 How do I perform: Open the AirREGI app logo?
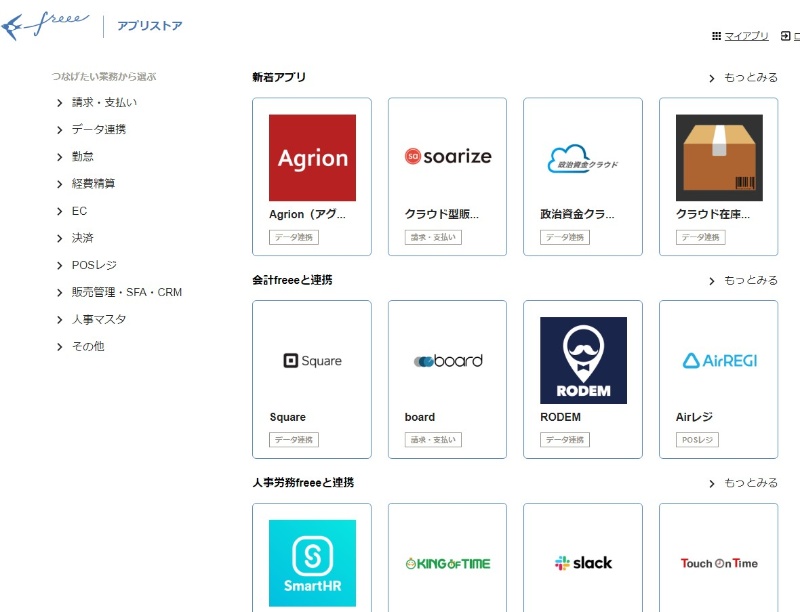coord(718,361)
